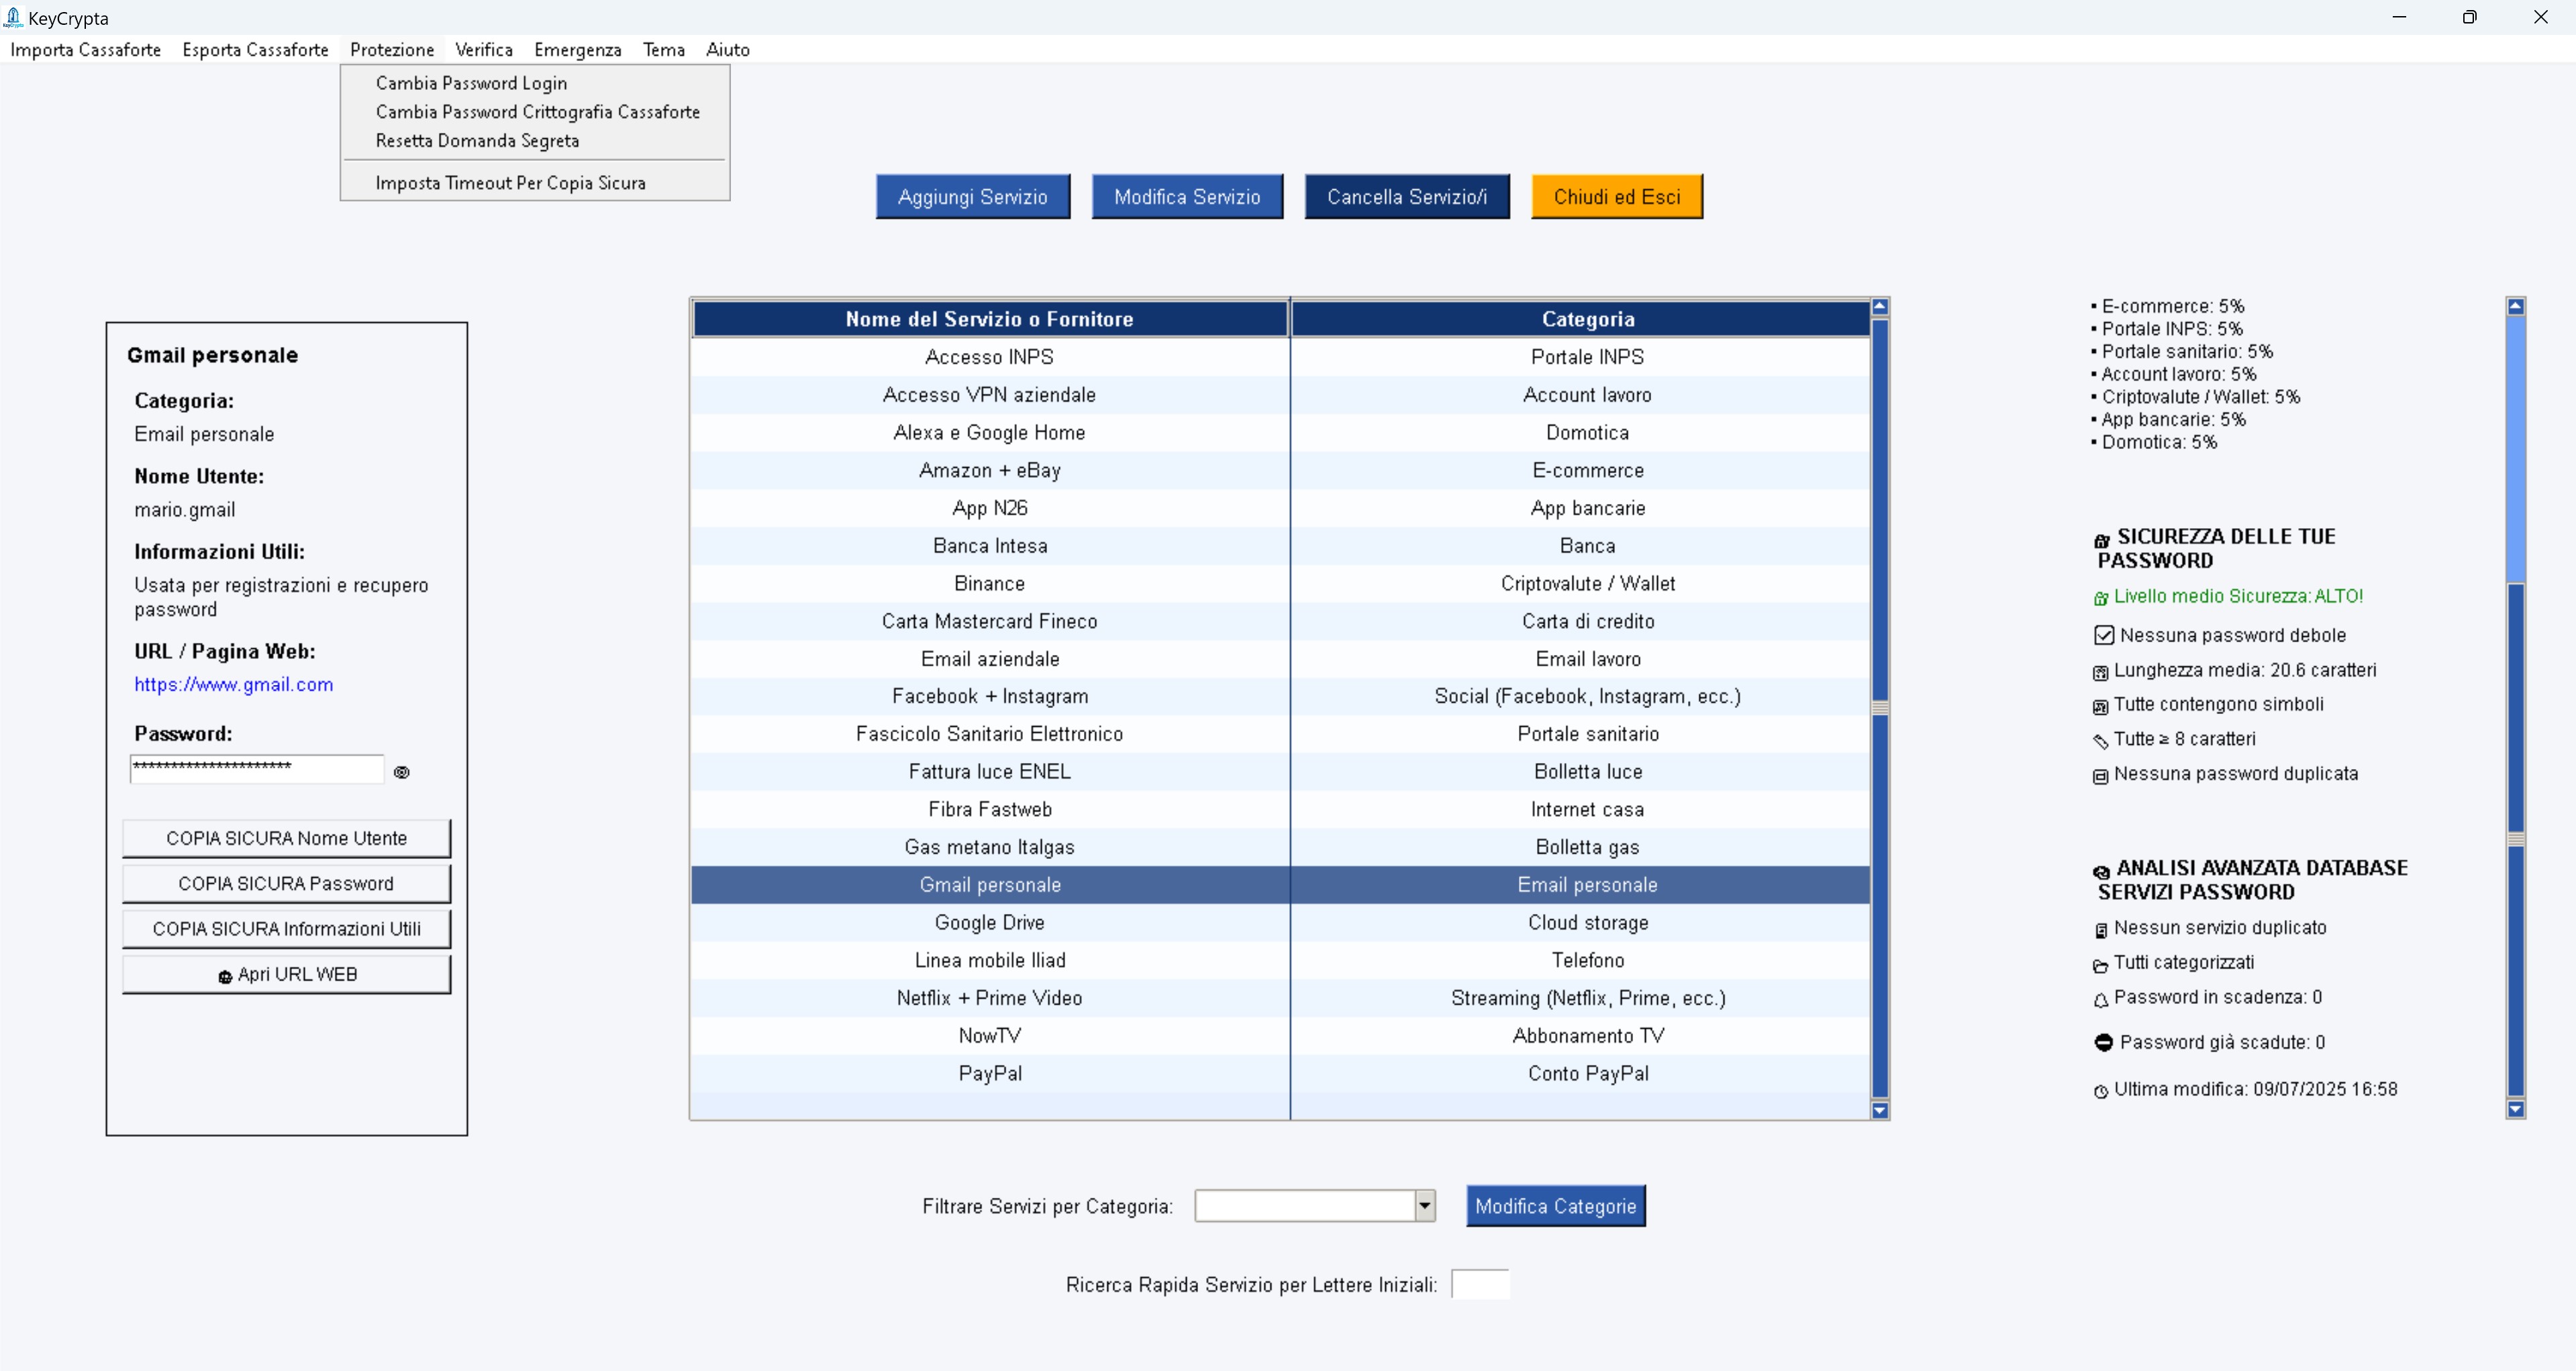Click the service table scrollbar up arrow

point(1880,307)
